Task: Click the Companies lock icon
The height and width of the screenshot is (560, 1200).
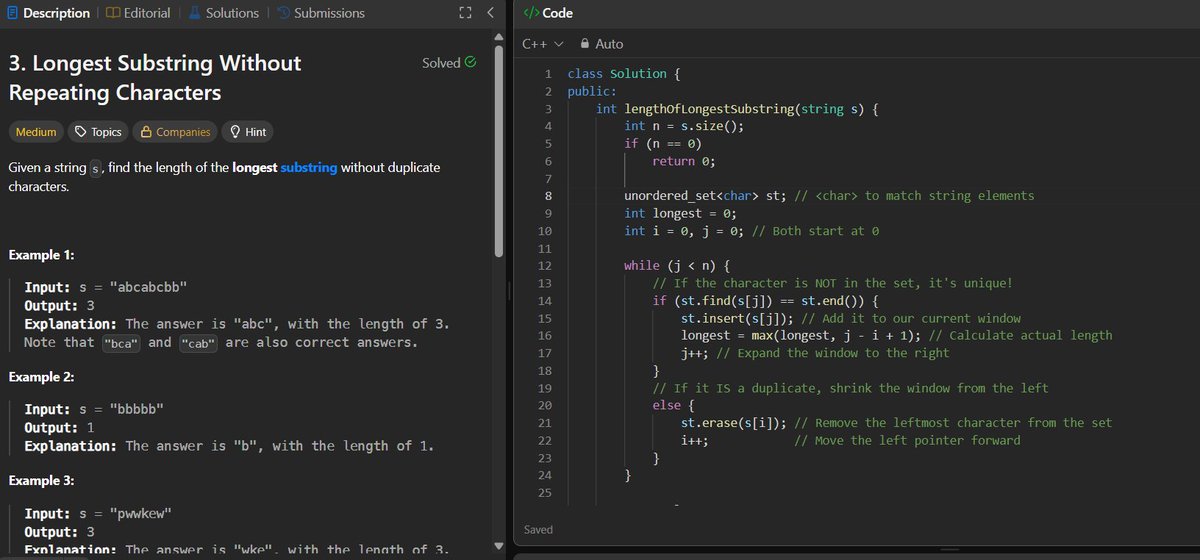Action: pos(146,132)
